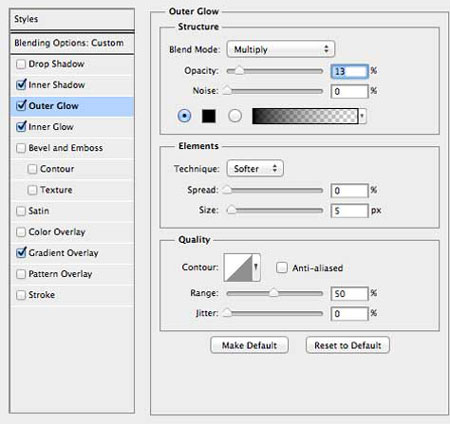Screen dimensions: 450x424
Task: Click the Range slider handle
Action: tap(273, 293)
